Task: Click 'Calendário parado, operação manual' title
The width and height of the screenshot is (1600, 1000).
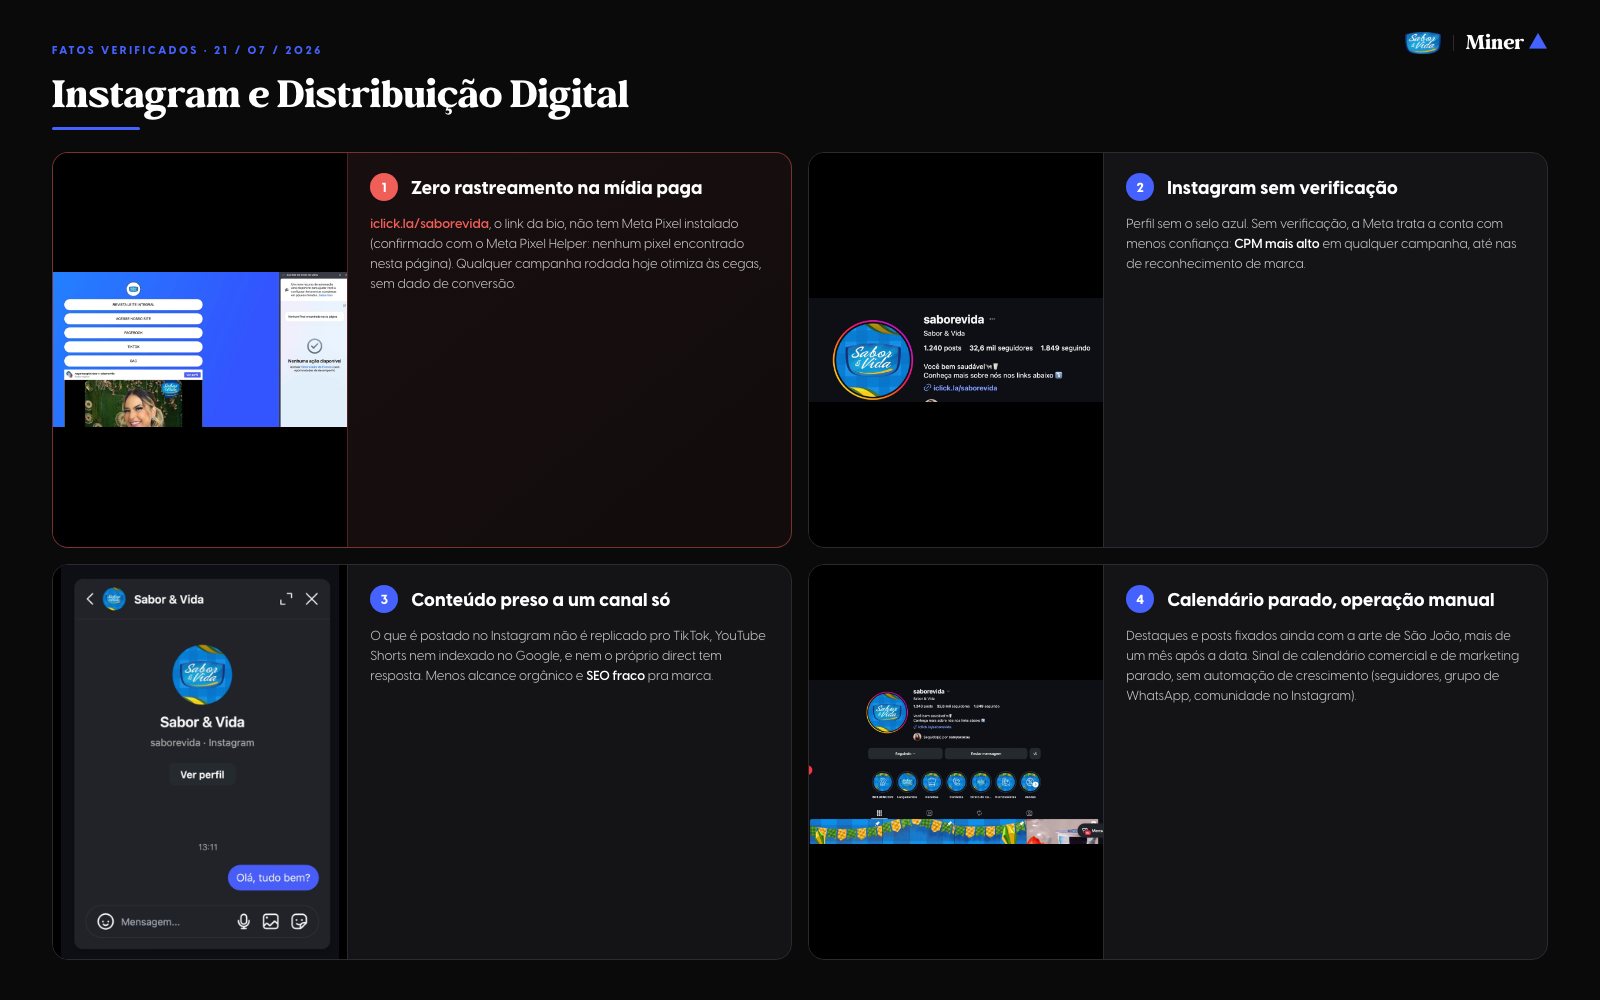Action: (x=1330, y=600)
